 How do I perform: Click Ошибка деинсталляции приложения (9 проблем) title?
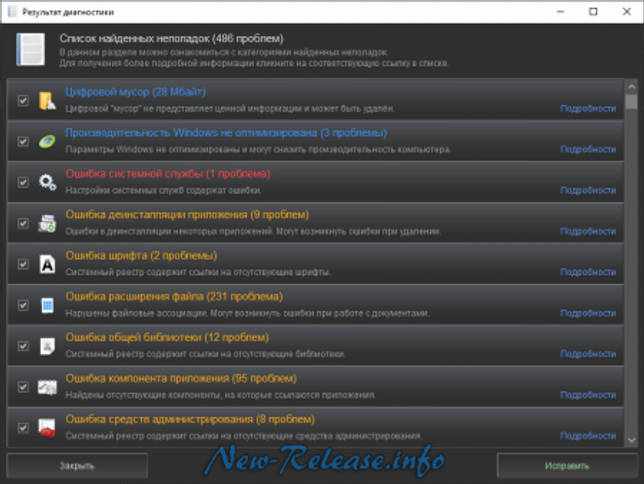click(x=187, y=214)
